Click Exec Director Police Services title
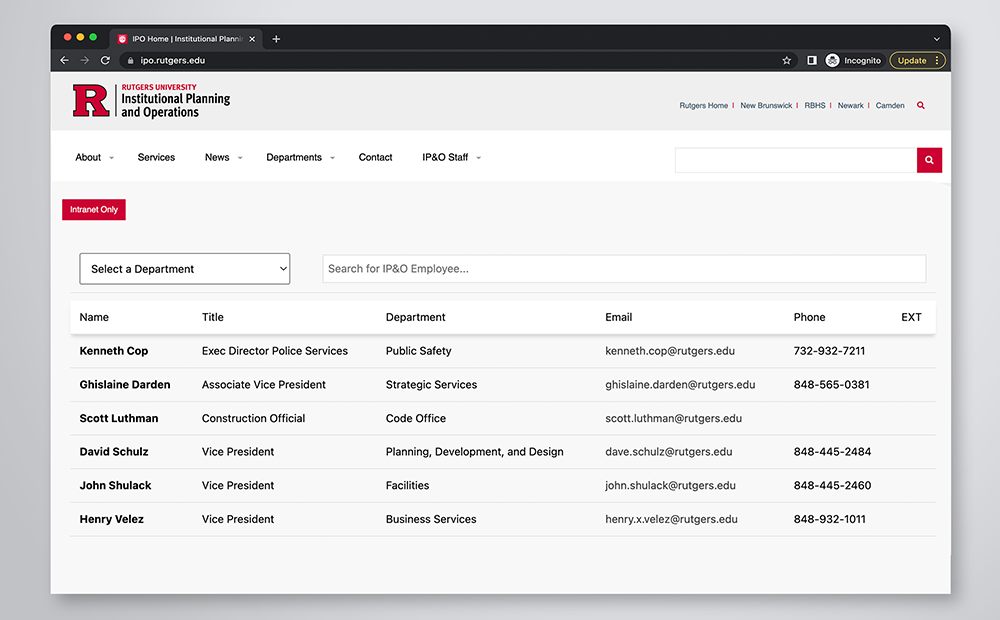Viewport: 1000px width, 620px height. (x=275, y=351)
